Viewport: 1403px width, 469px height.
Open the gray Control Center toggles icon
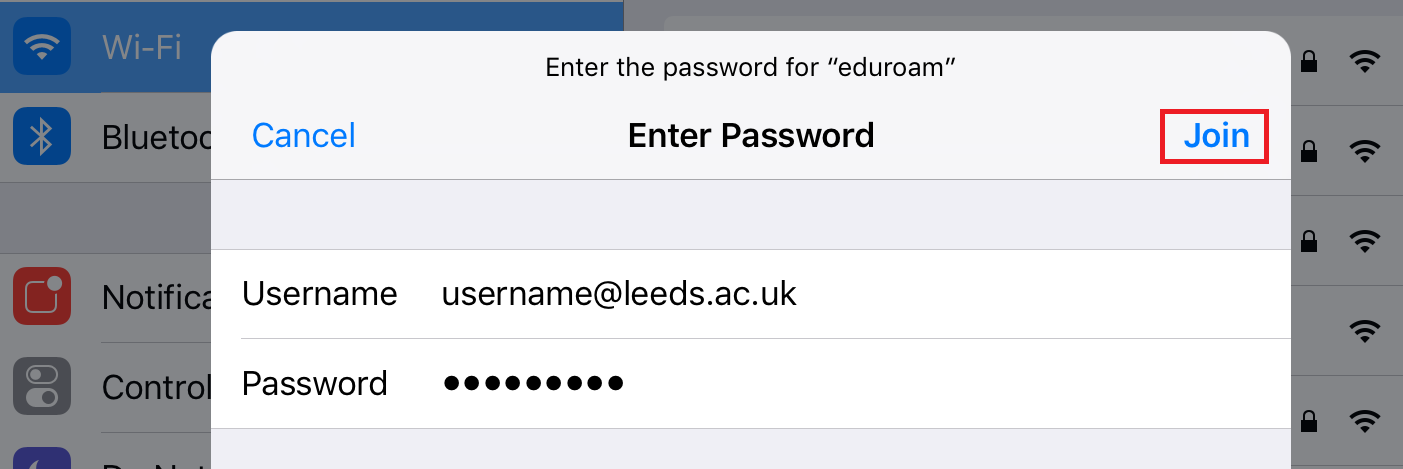tap(42, 386)
